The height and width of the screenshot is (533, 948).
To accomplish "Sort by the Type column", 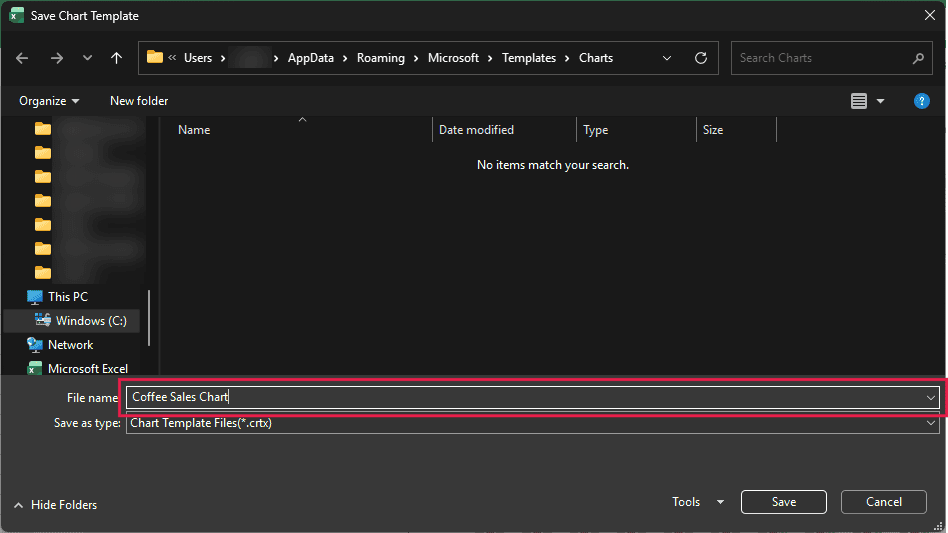I will point(596,130).
